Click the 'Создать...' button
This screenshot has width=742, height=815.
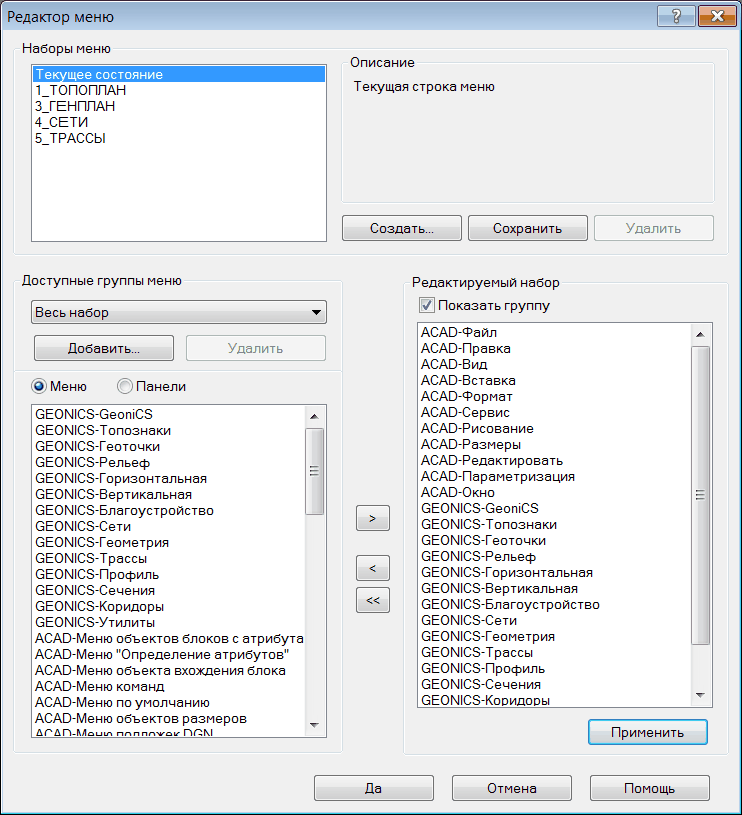click(401, 228)
